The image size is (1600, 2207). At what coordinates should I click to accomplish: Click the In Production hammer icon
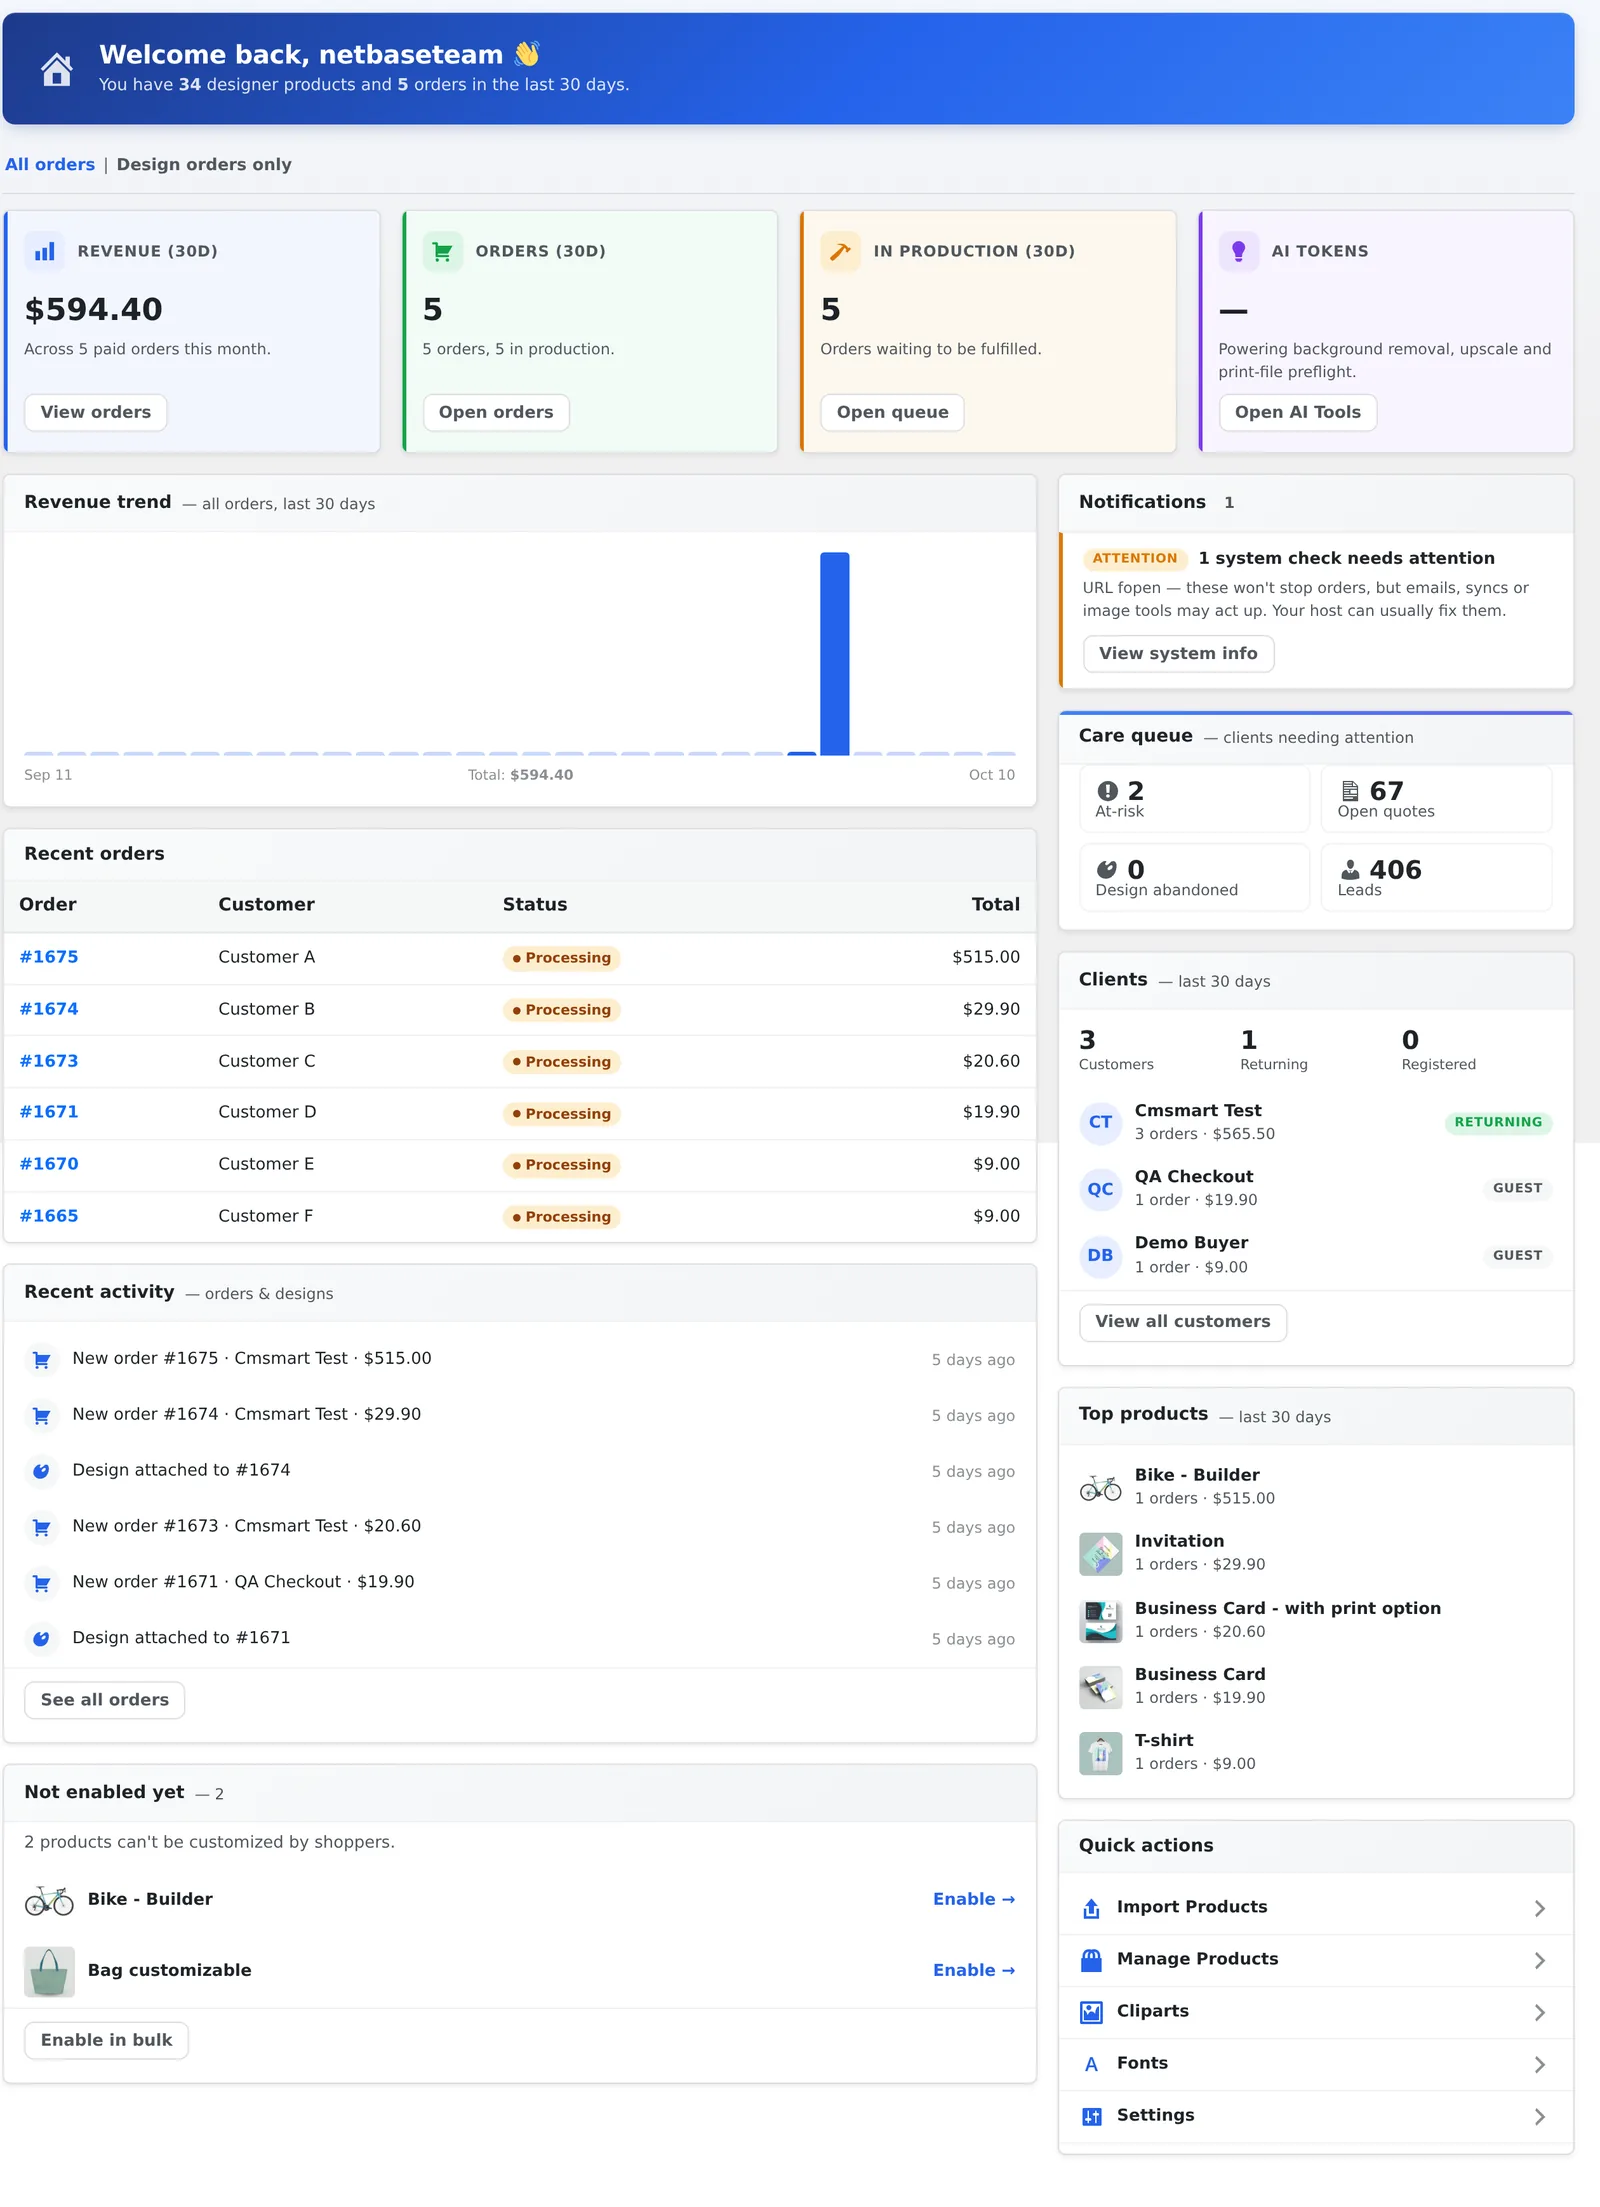click(x=840, y=251)
